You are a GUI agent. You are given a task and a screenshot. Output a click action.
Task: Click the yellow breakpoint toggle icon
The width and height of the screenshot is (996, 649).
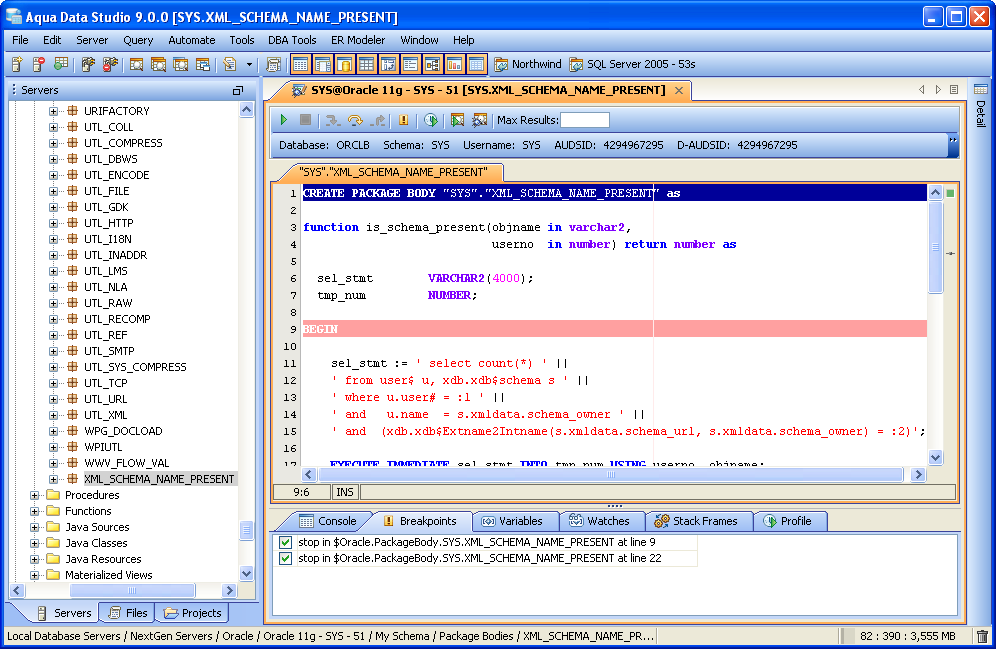[x=404, y=120]
